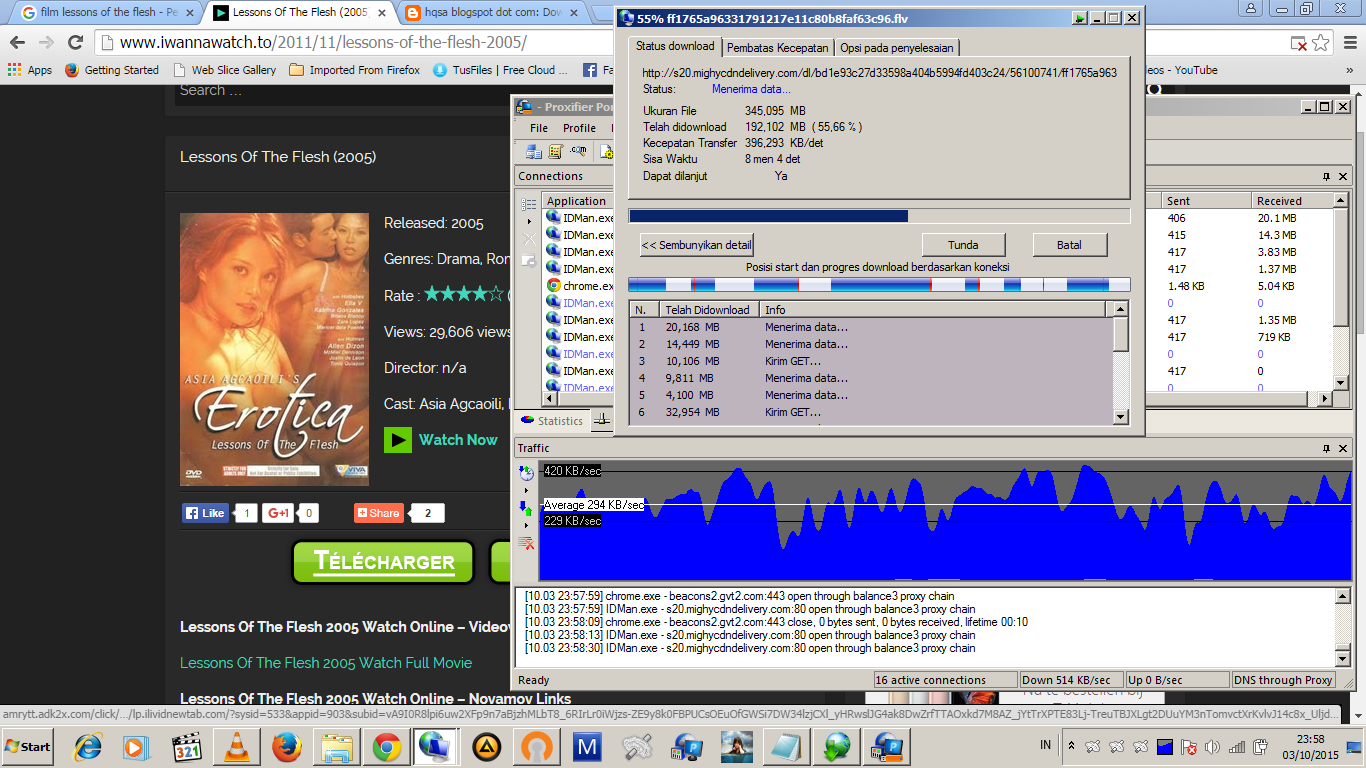The image size is (1366, 768).
Task: Open Media Player Classic (321) from taskbar
Action: click(186, 746)
